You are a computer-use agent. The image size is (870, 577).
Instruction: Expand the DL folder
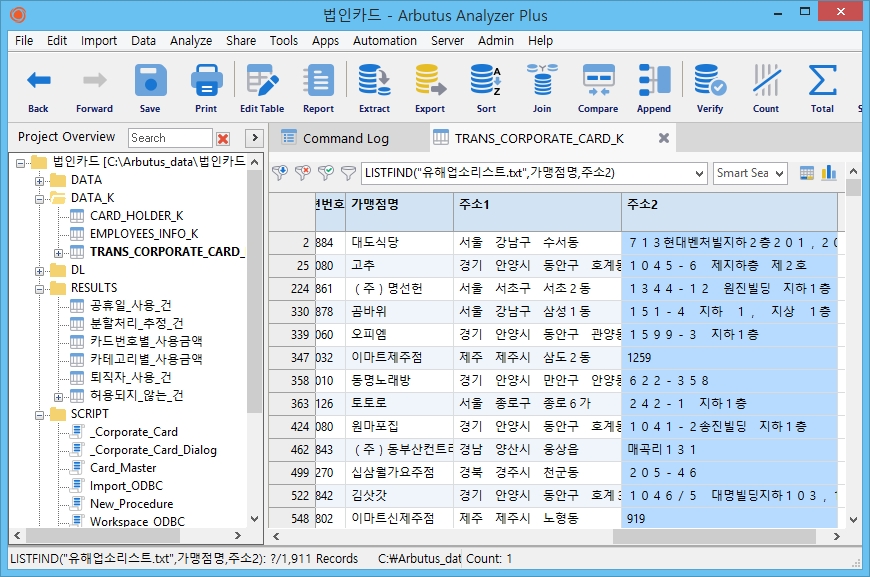click(39, 271)
